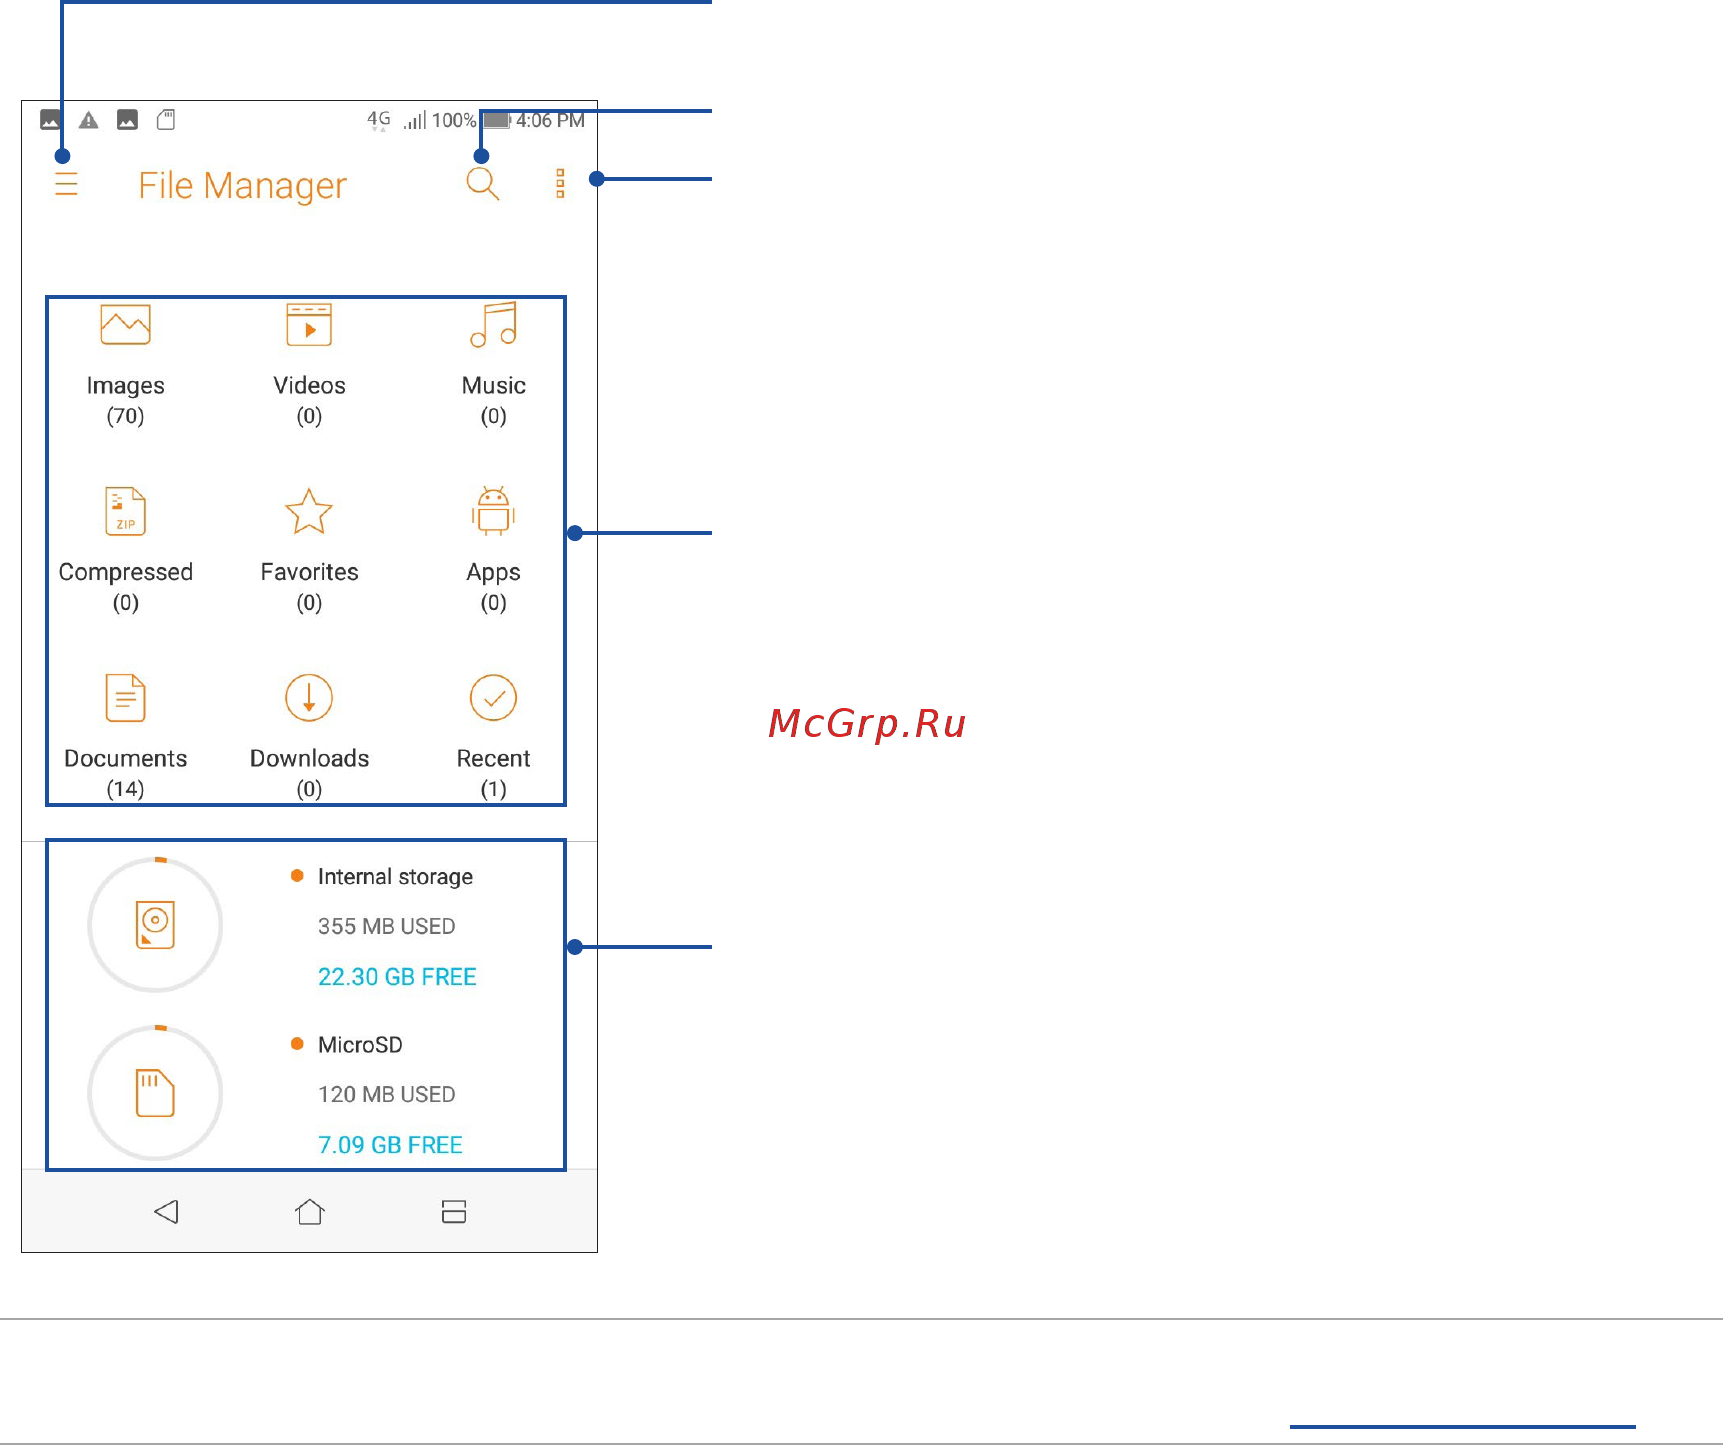Tap the Documents (14) count

point(126,789)
